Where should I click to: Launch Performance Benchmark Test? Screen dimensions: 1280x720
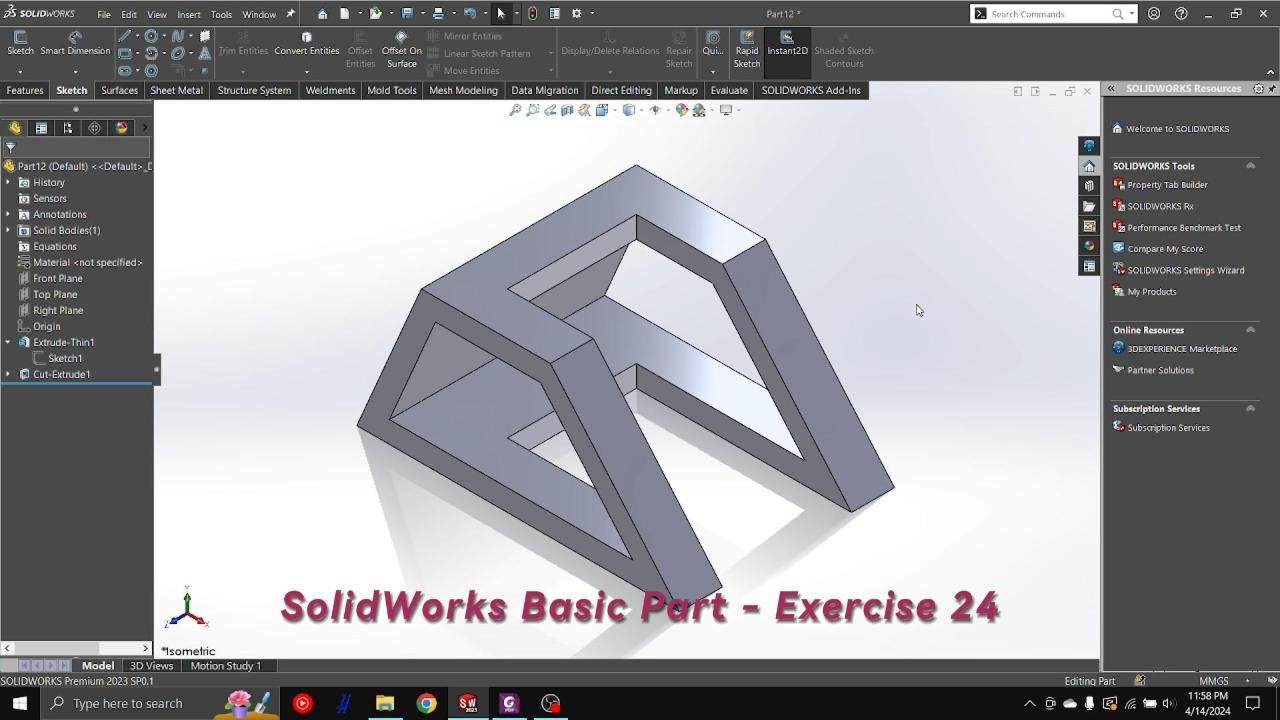[1184, 228]
